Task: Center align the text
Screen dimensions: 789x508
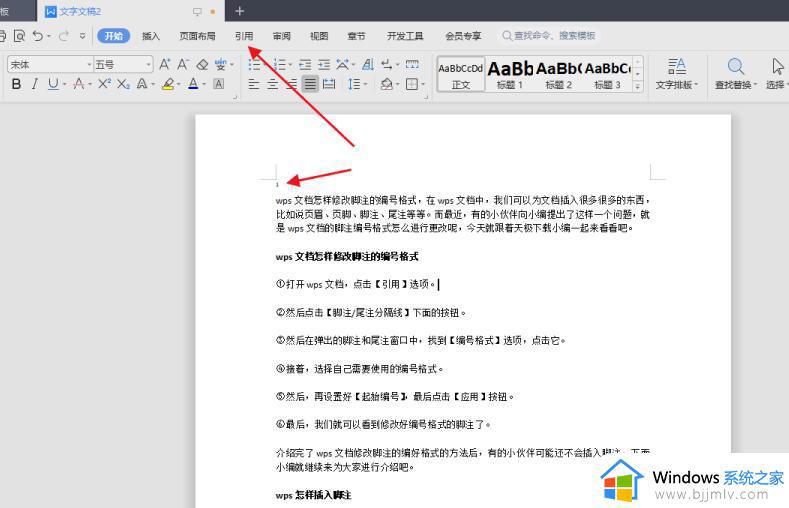Action: pyautogui.click(x=273, y=84)
